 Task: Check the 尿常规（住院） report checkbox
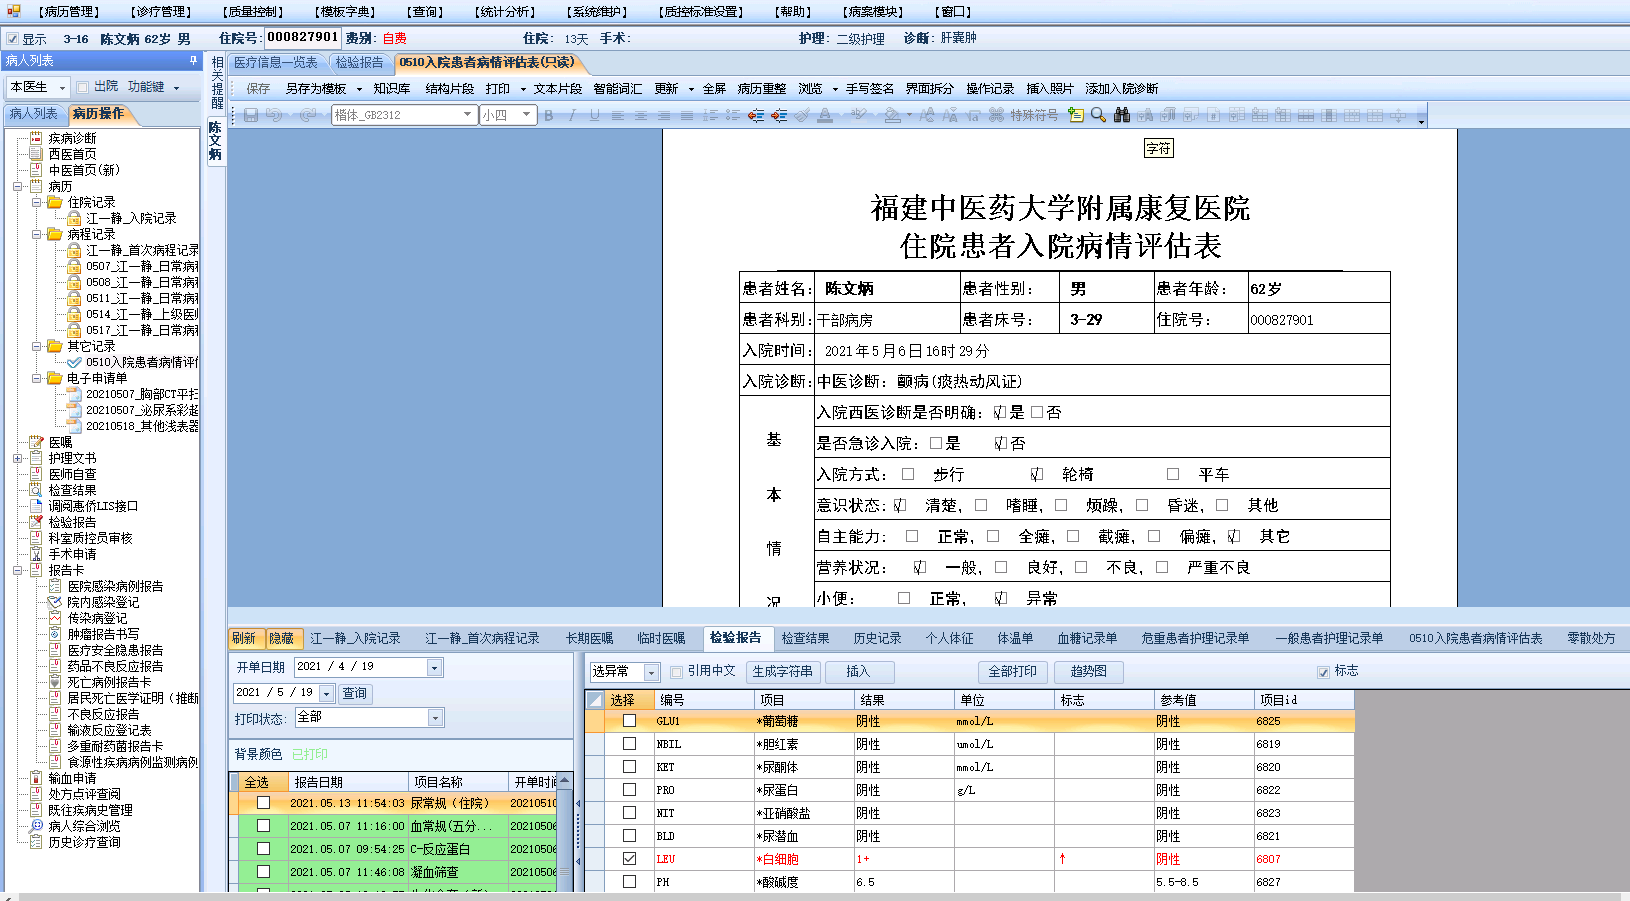pyautogui.click(x=263, y=803)
